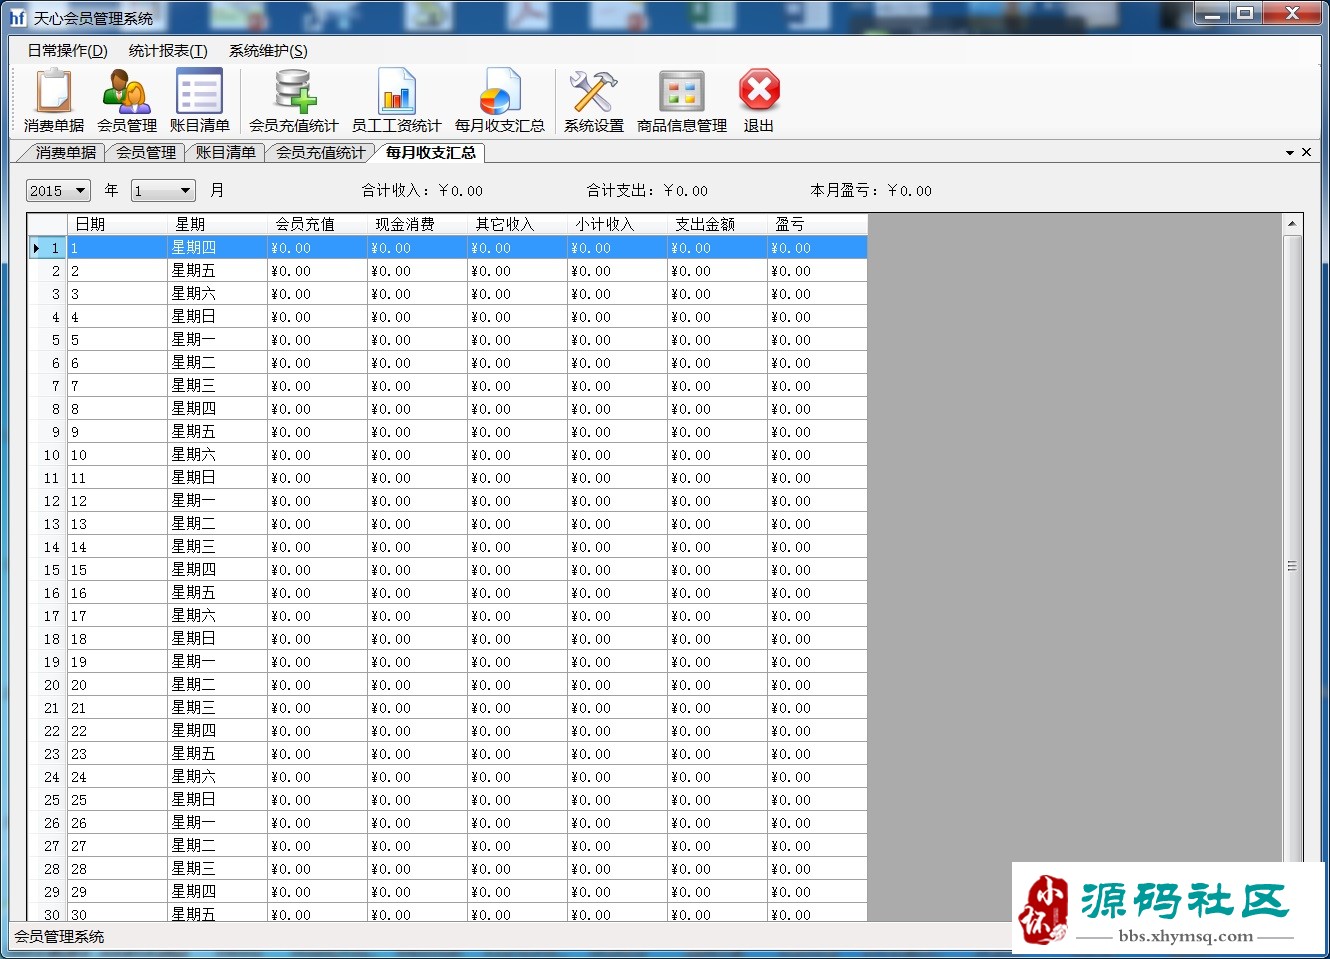Image resolution: width=1330 pixels, height=959 pixels.
Task: Click the 日期 column header
Action: tap(117, 224)
